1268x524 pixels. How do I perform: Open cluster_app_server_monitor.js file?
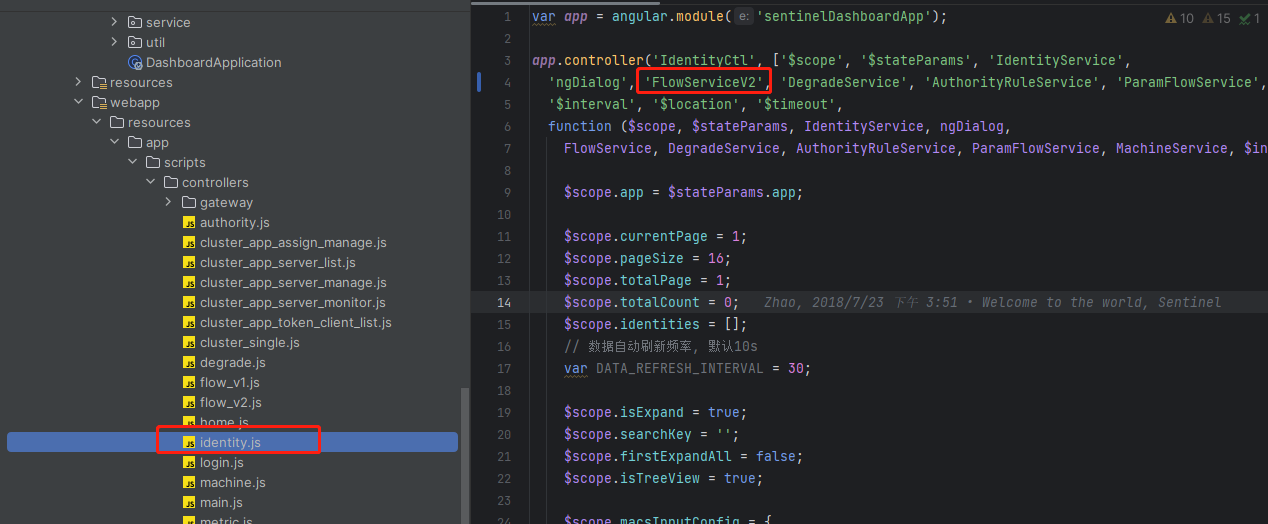click(292, 302)
